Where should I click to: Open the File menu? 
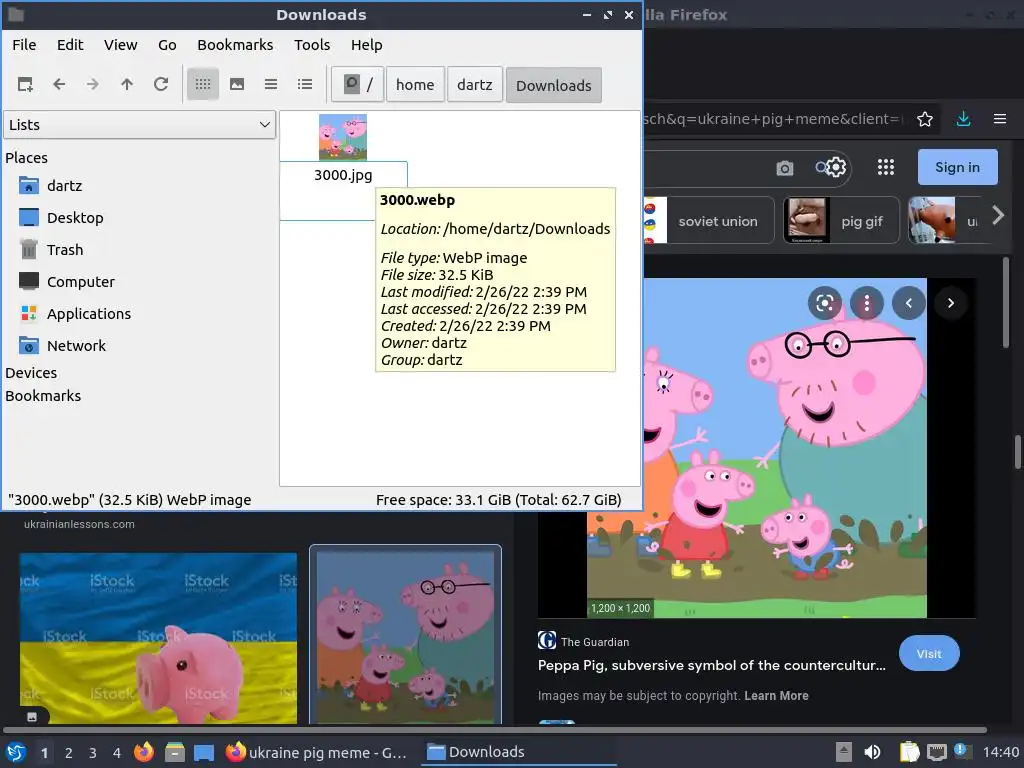point(24,45)
